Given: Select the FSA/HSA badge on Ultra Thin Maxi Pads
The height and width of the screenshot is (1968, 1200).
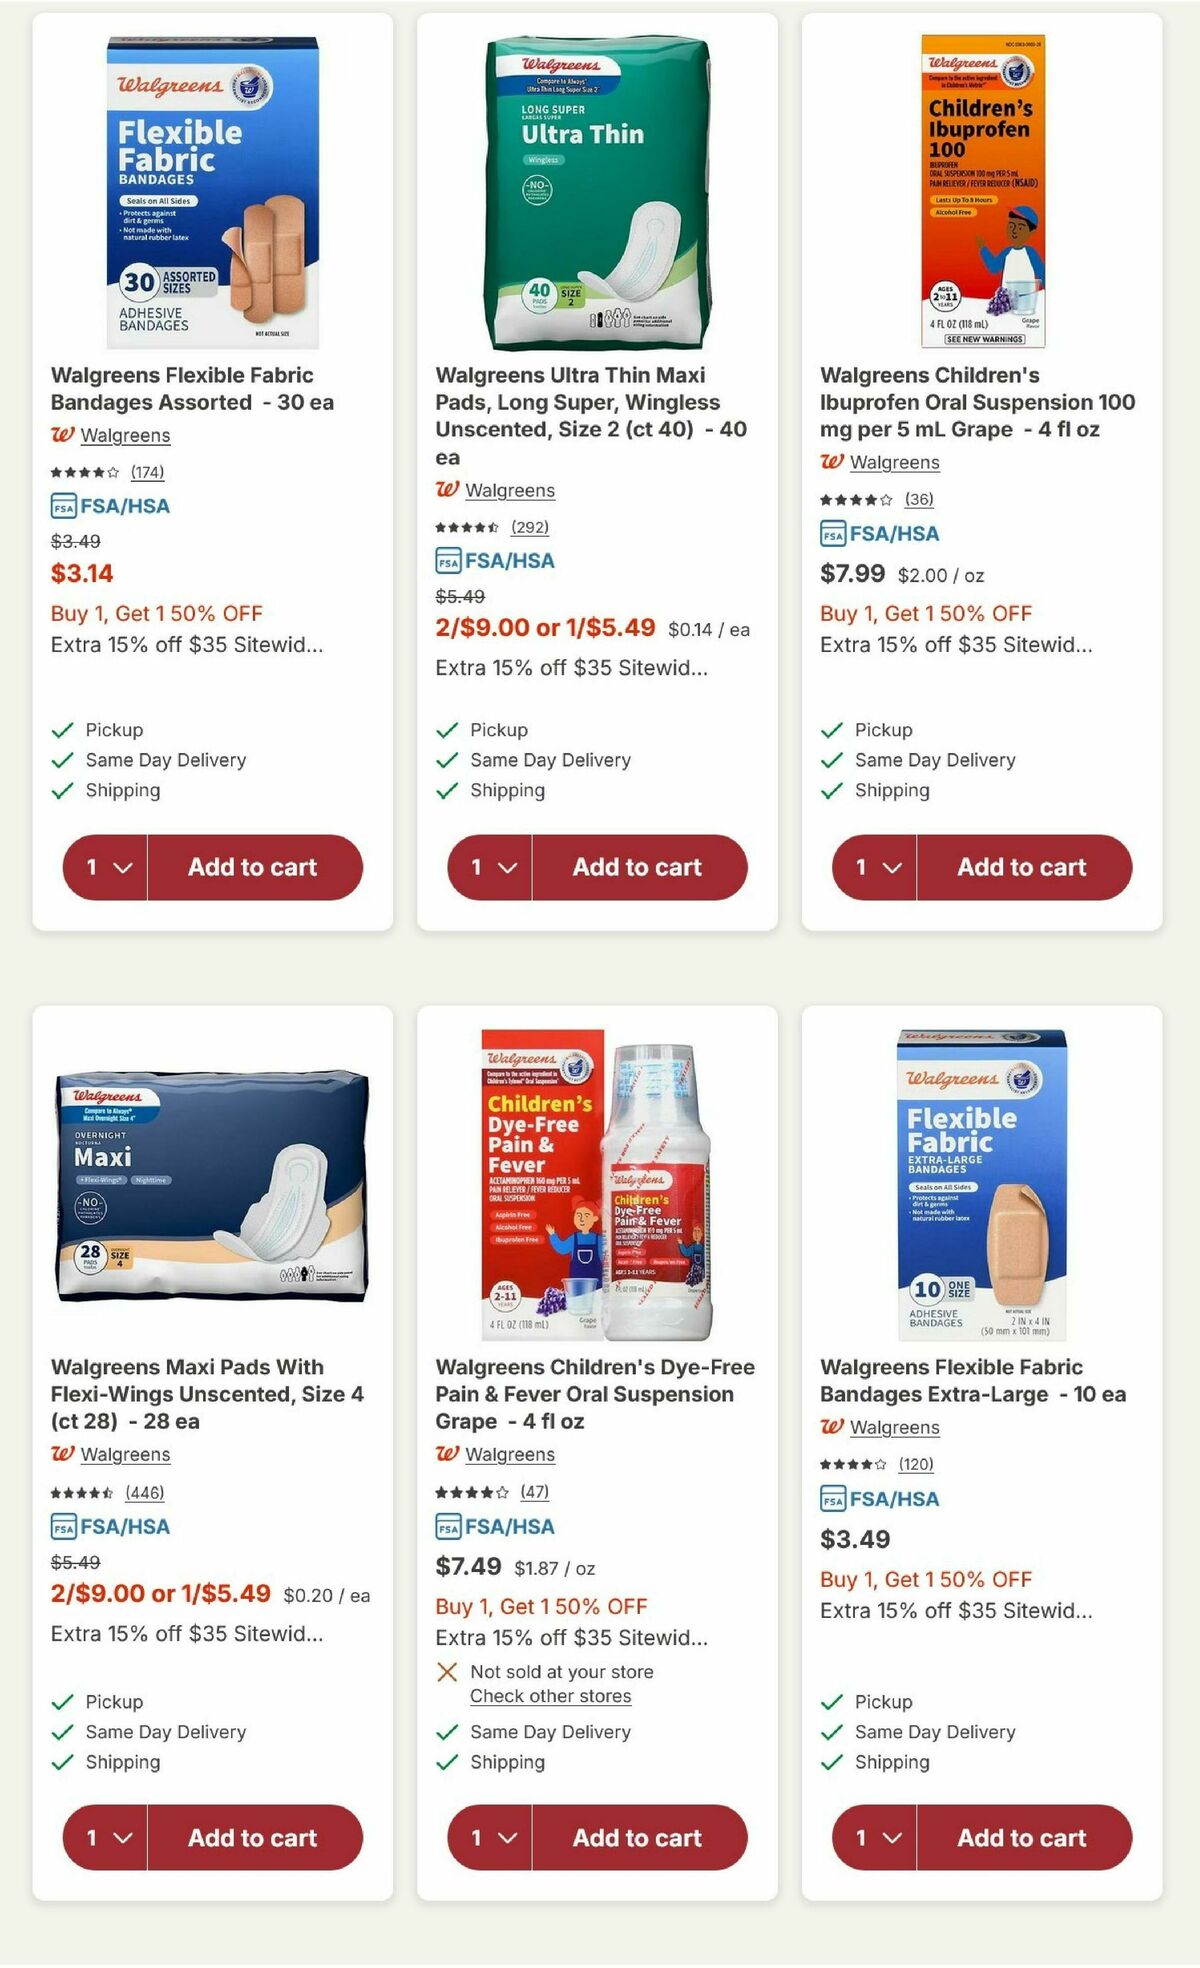Looking at the screenshot, I should 497,561.
